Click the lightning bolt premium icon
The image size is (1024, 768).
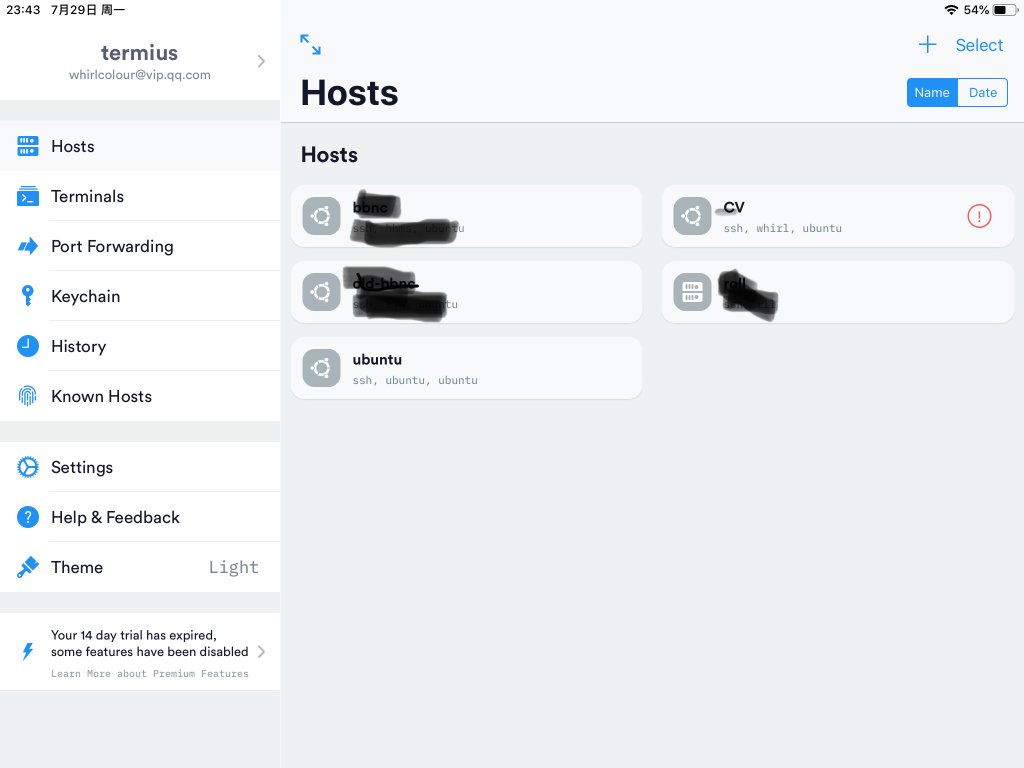point(27,651)
